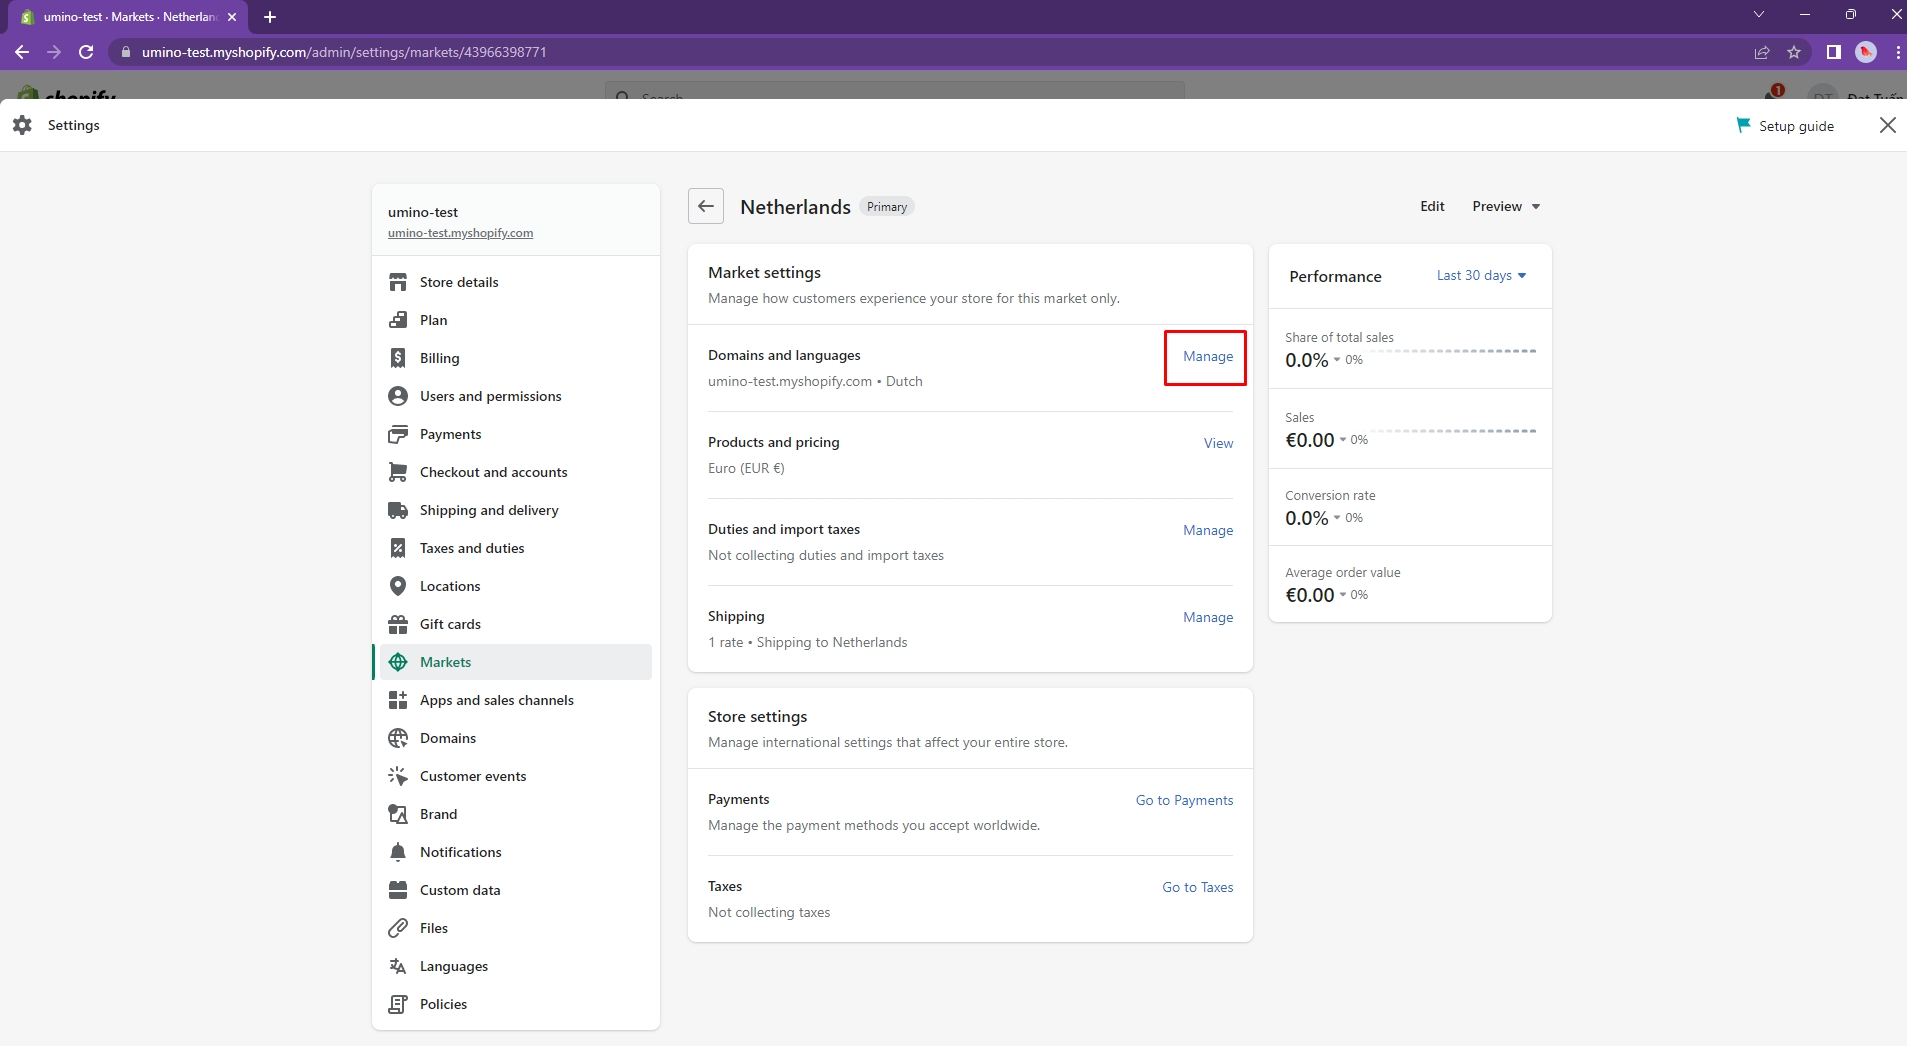Click the Files paperclip icon

pos(398,928)
